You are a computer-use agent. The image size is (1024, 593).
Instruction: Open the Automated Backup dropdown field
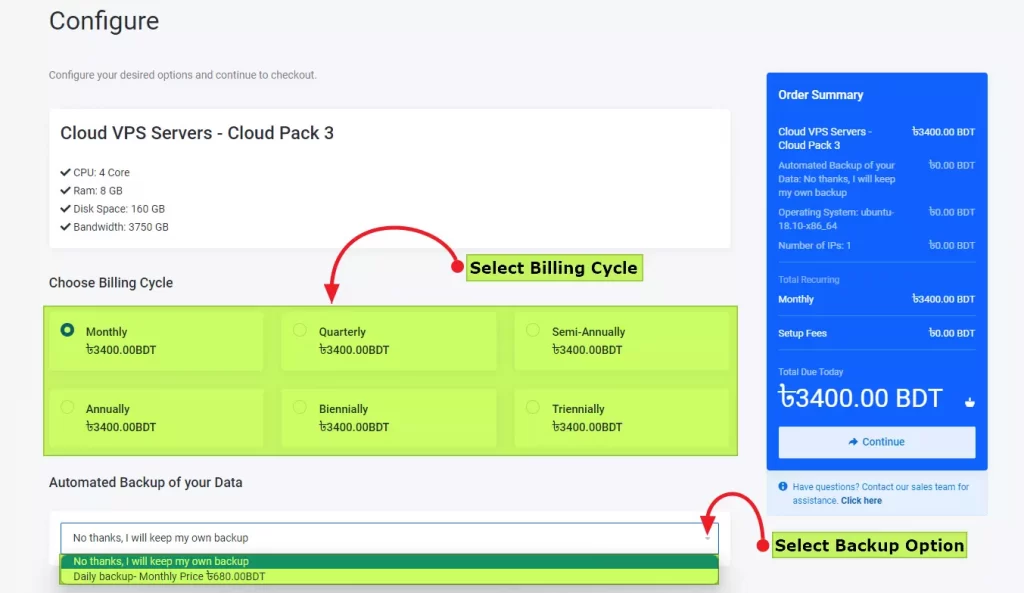[389, 537]
